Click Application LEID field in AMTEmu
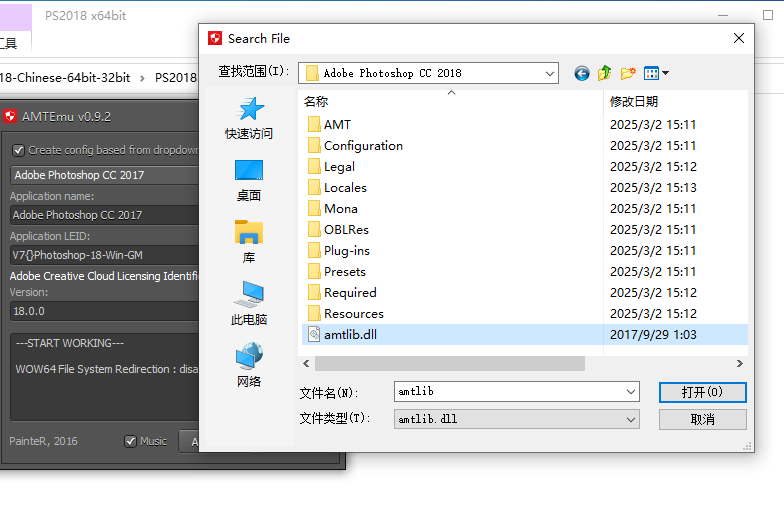 point(104,255)
